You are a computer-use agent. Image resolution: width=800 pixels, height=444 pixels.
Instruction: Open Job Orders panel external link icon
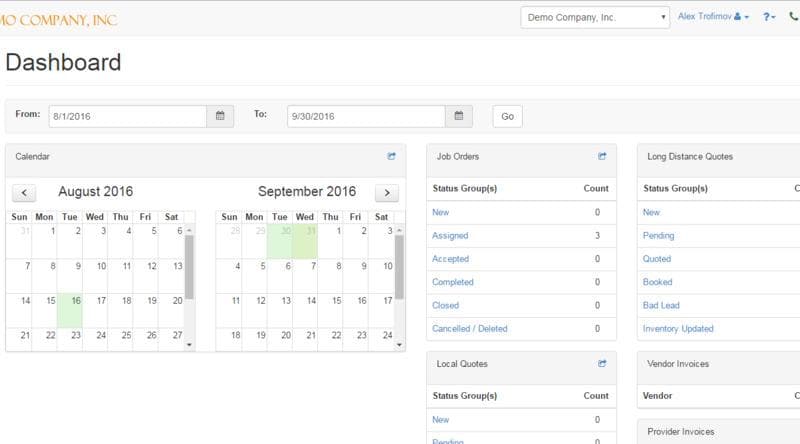click(x=602, y=156)
